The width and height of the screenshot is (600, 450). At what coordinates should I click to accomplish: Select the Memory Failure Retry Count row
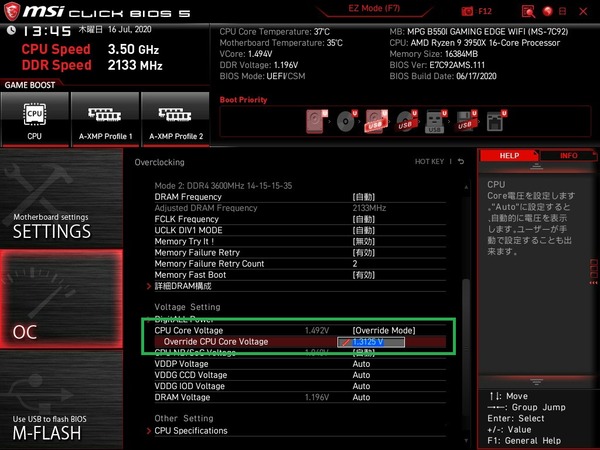(300, 264)
